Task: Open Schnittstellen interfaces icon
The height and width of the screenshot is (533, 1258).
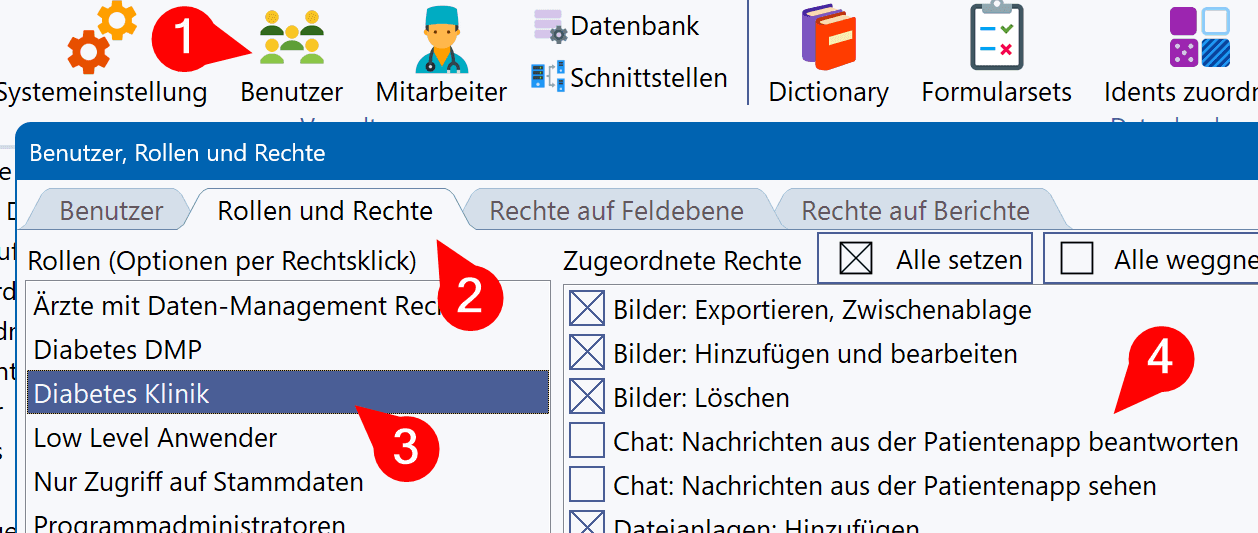Action: [548, 77]
